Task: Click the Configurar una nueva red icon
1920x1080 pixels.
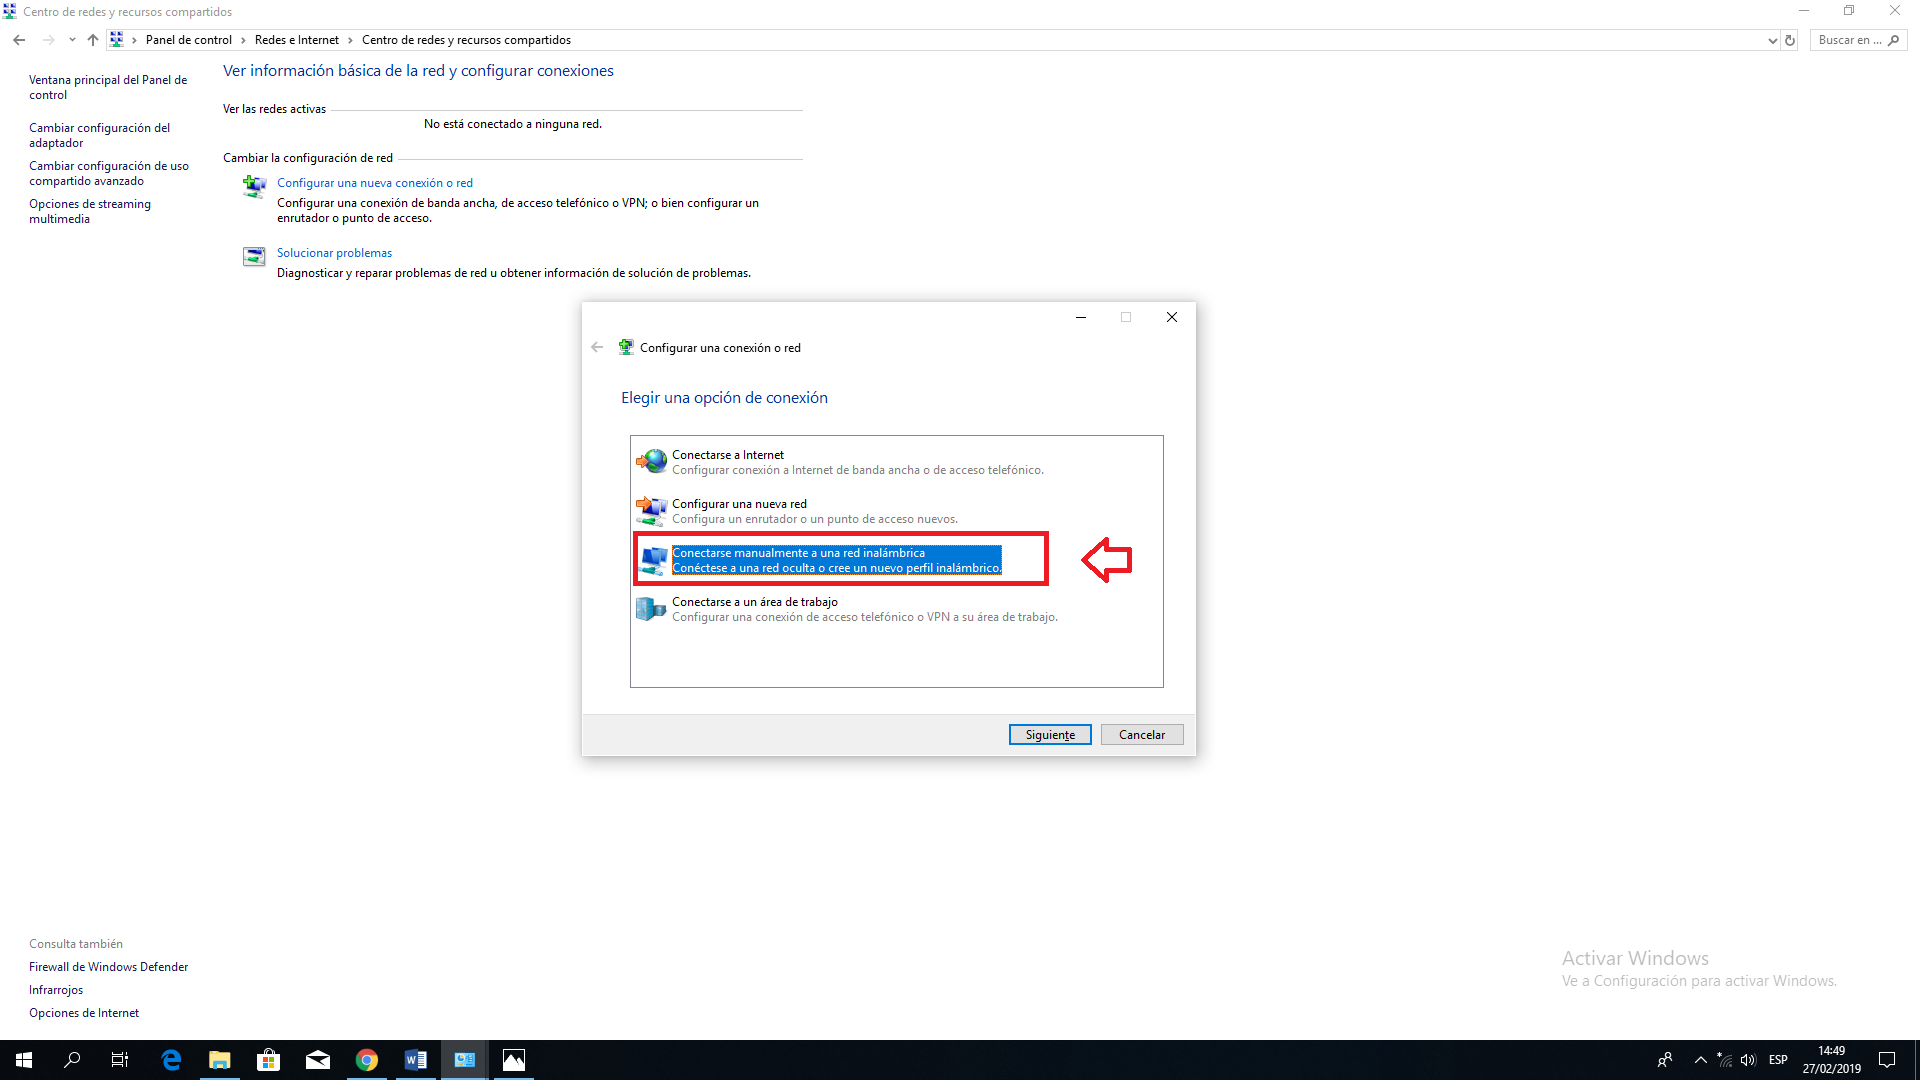Action: point(652,510)
